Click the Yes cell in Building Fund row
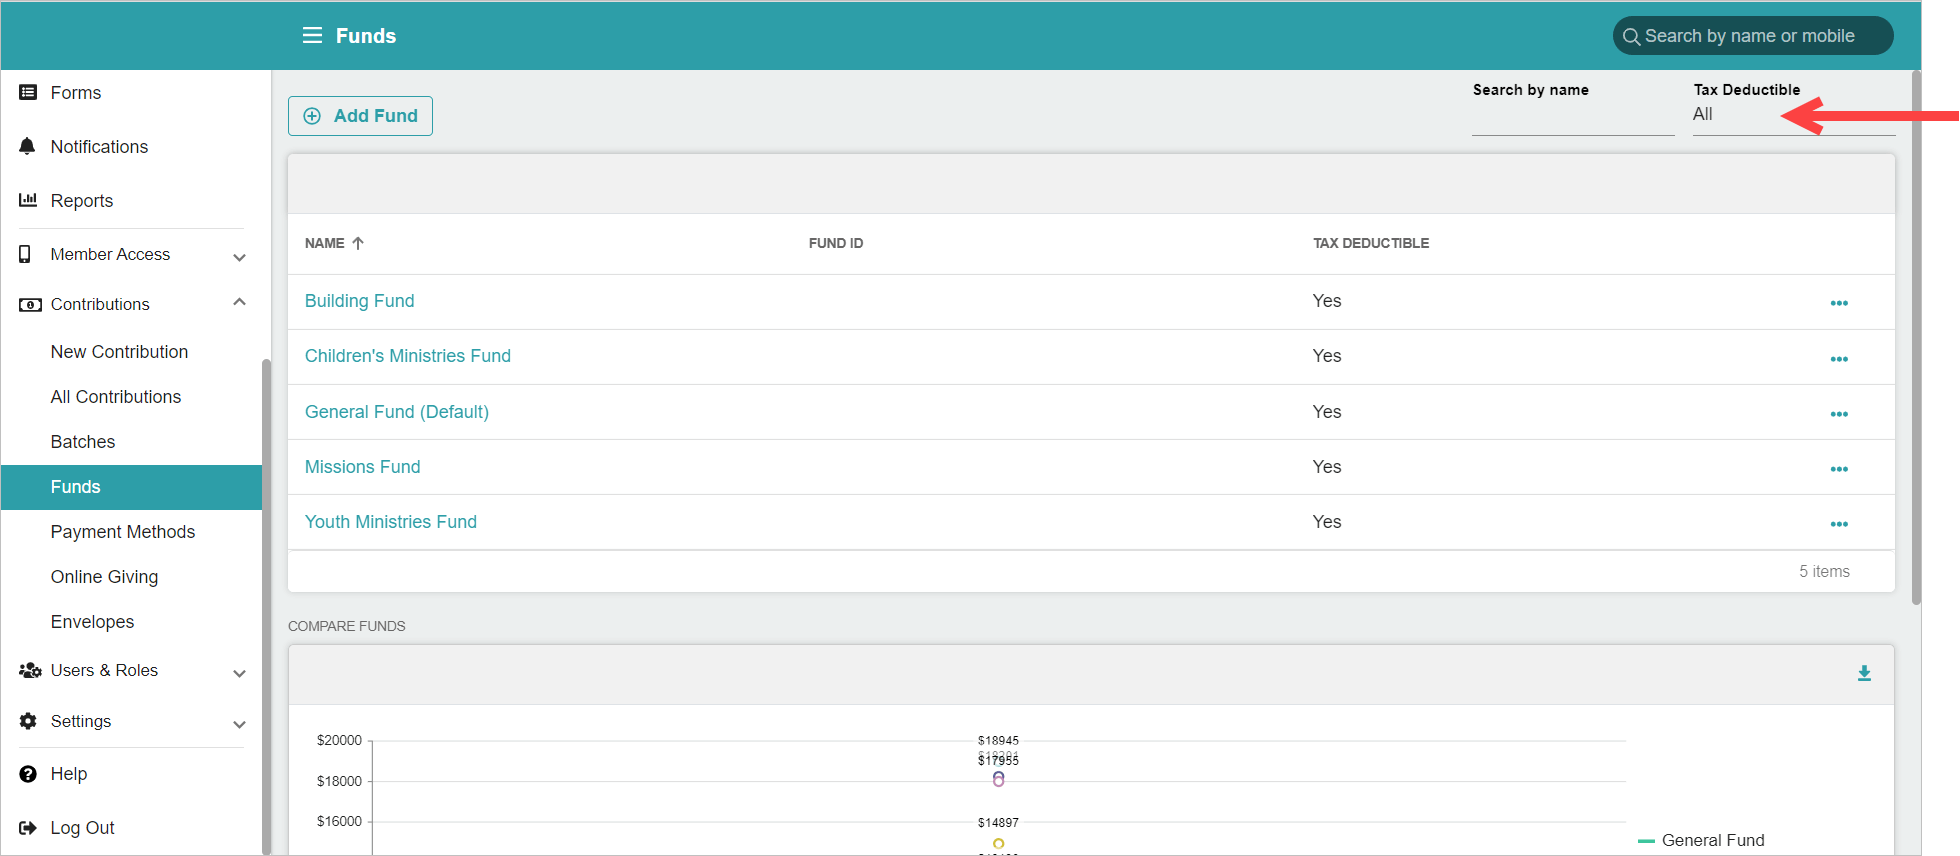Image resolution: width=1960 pixels, height=856 pixels. [x=1326, y=301]
